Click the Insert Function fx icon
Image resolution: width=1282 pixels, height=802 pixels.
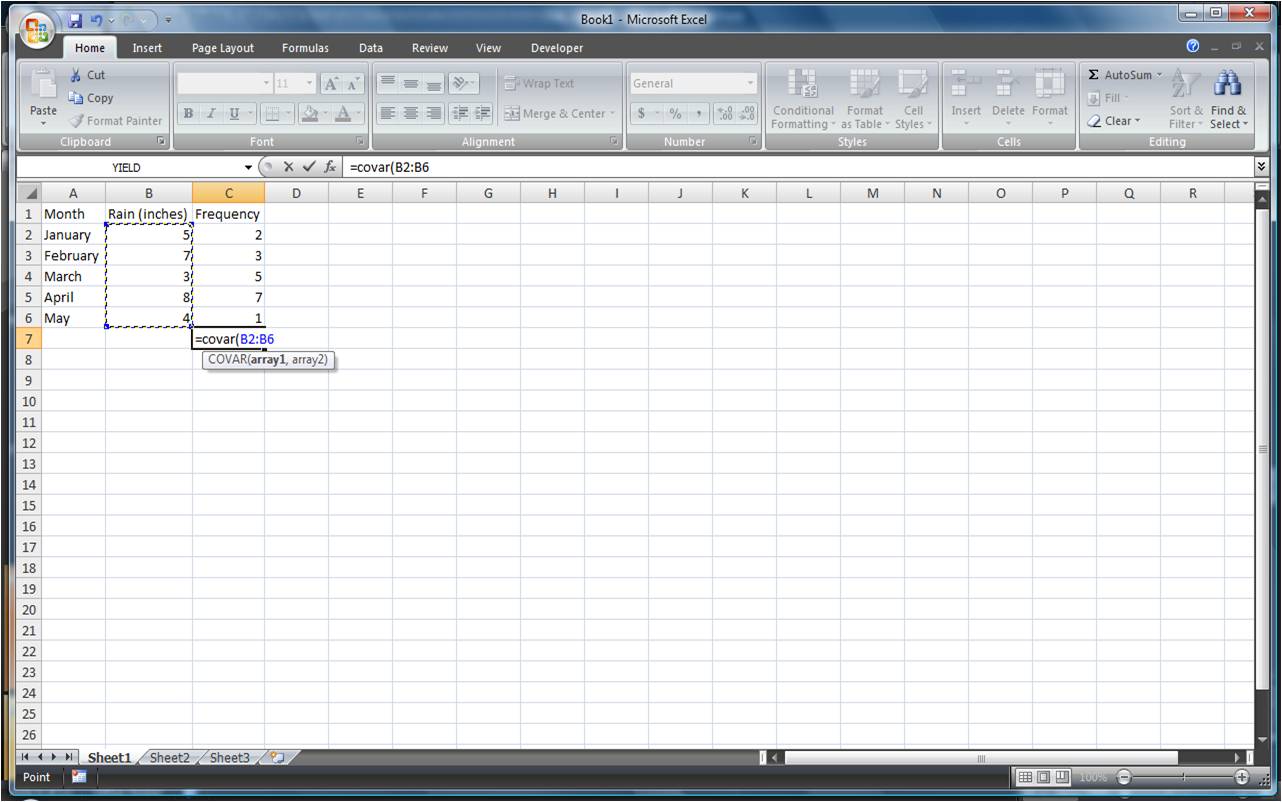point(329,167)
